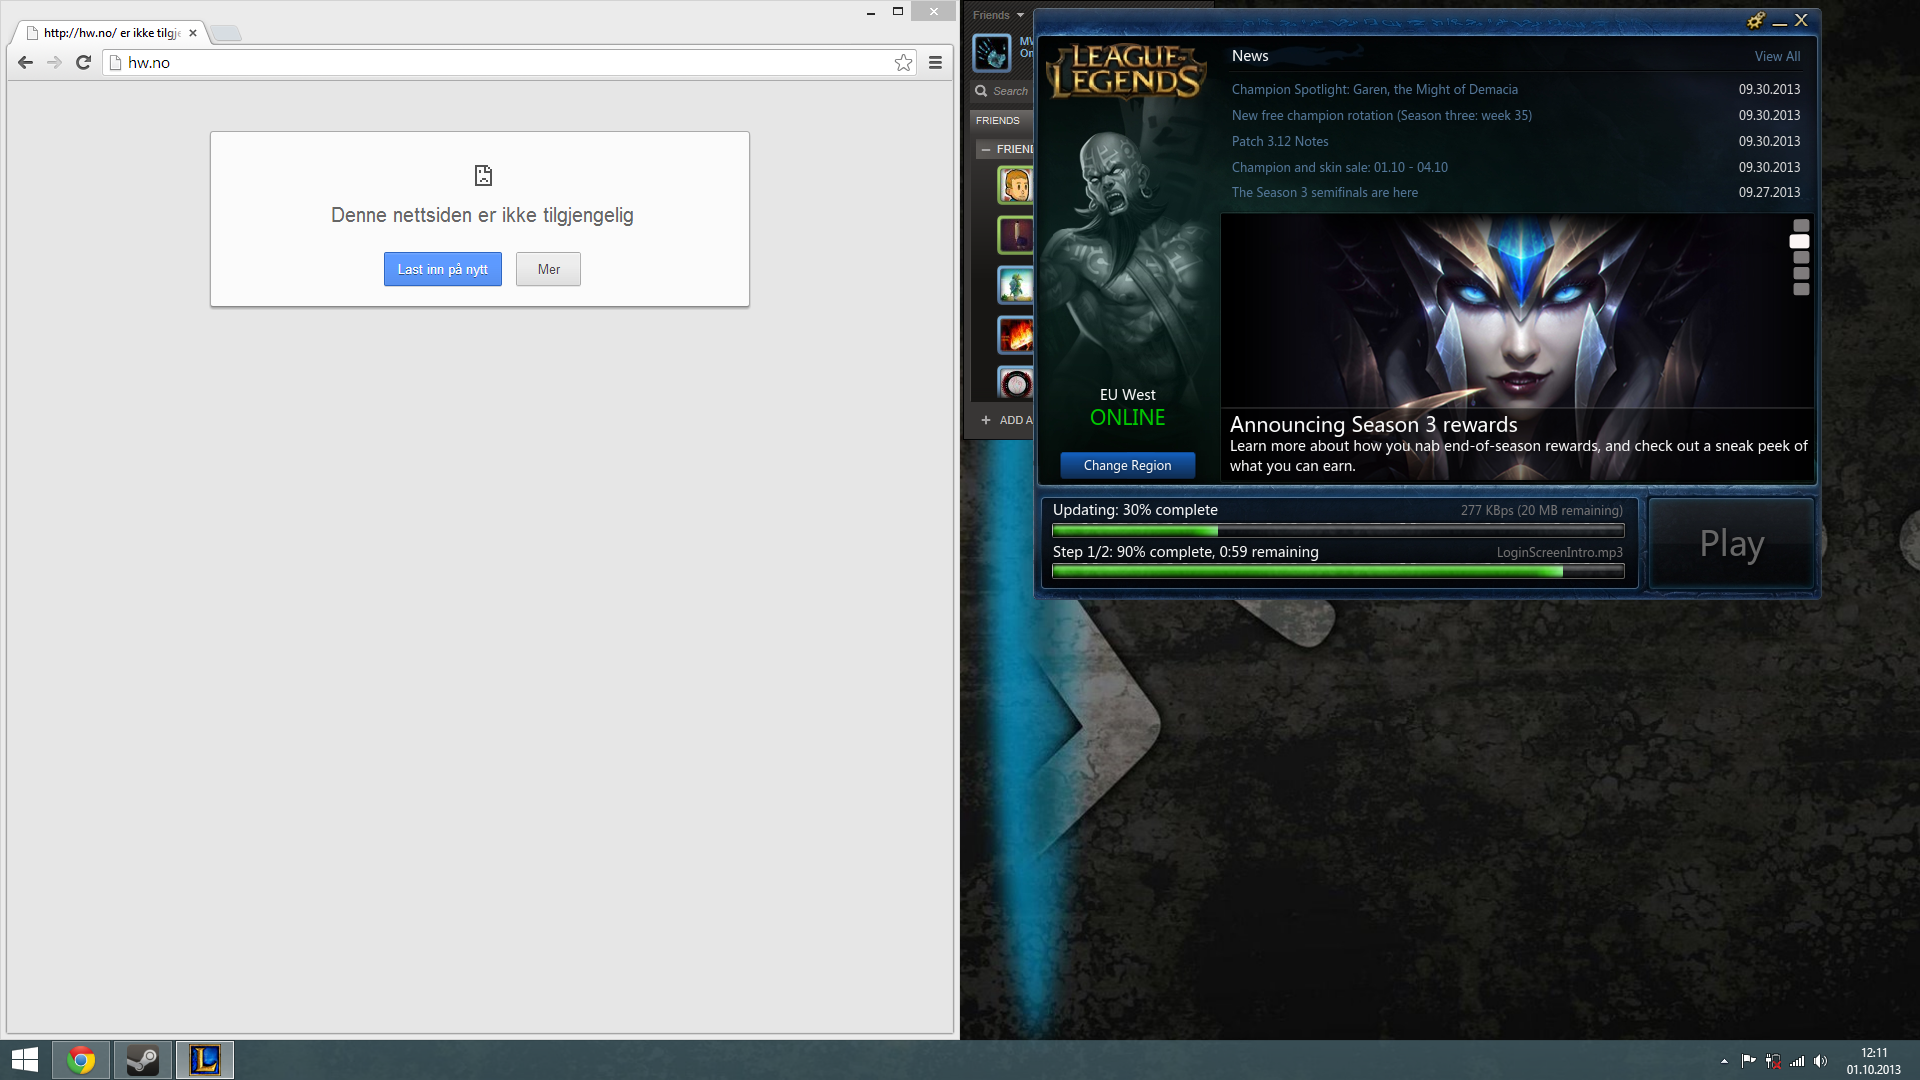Click LoginScreenIntro.mp3 file label
1920x1080 pixels.
pos(1559,552)
